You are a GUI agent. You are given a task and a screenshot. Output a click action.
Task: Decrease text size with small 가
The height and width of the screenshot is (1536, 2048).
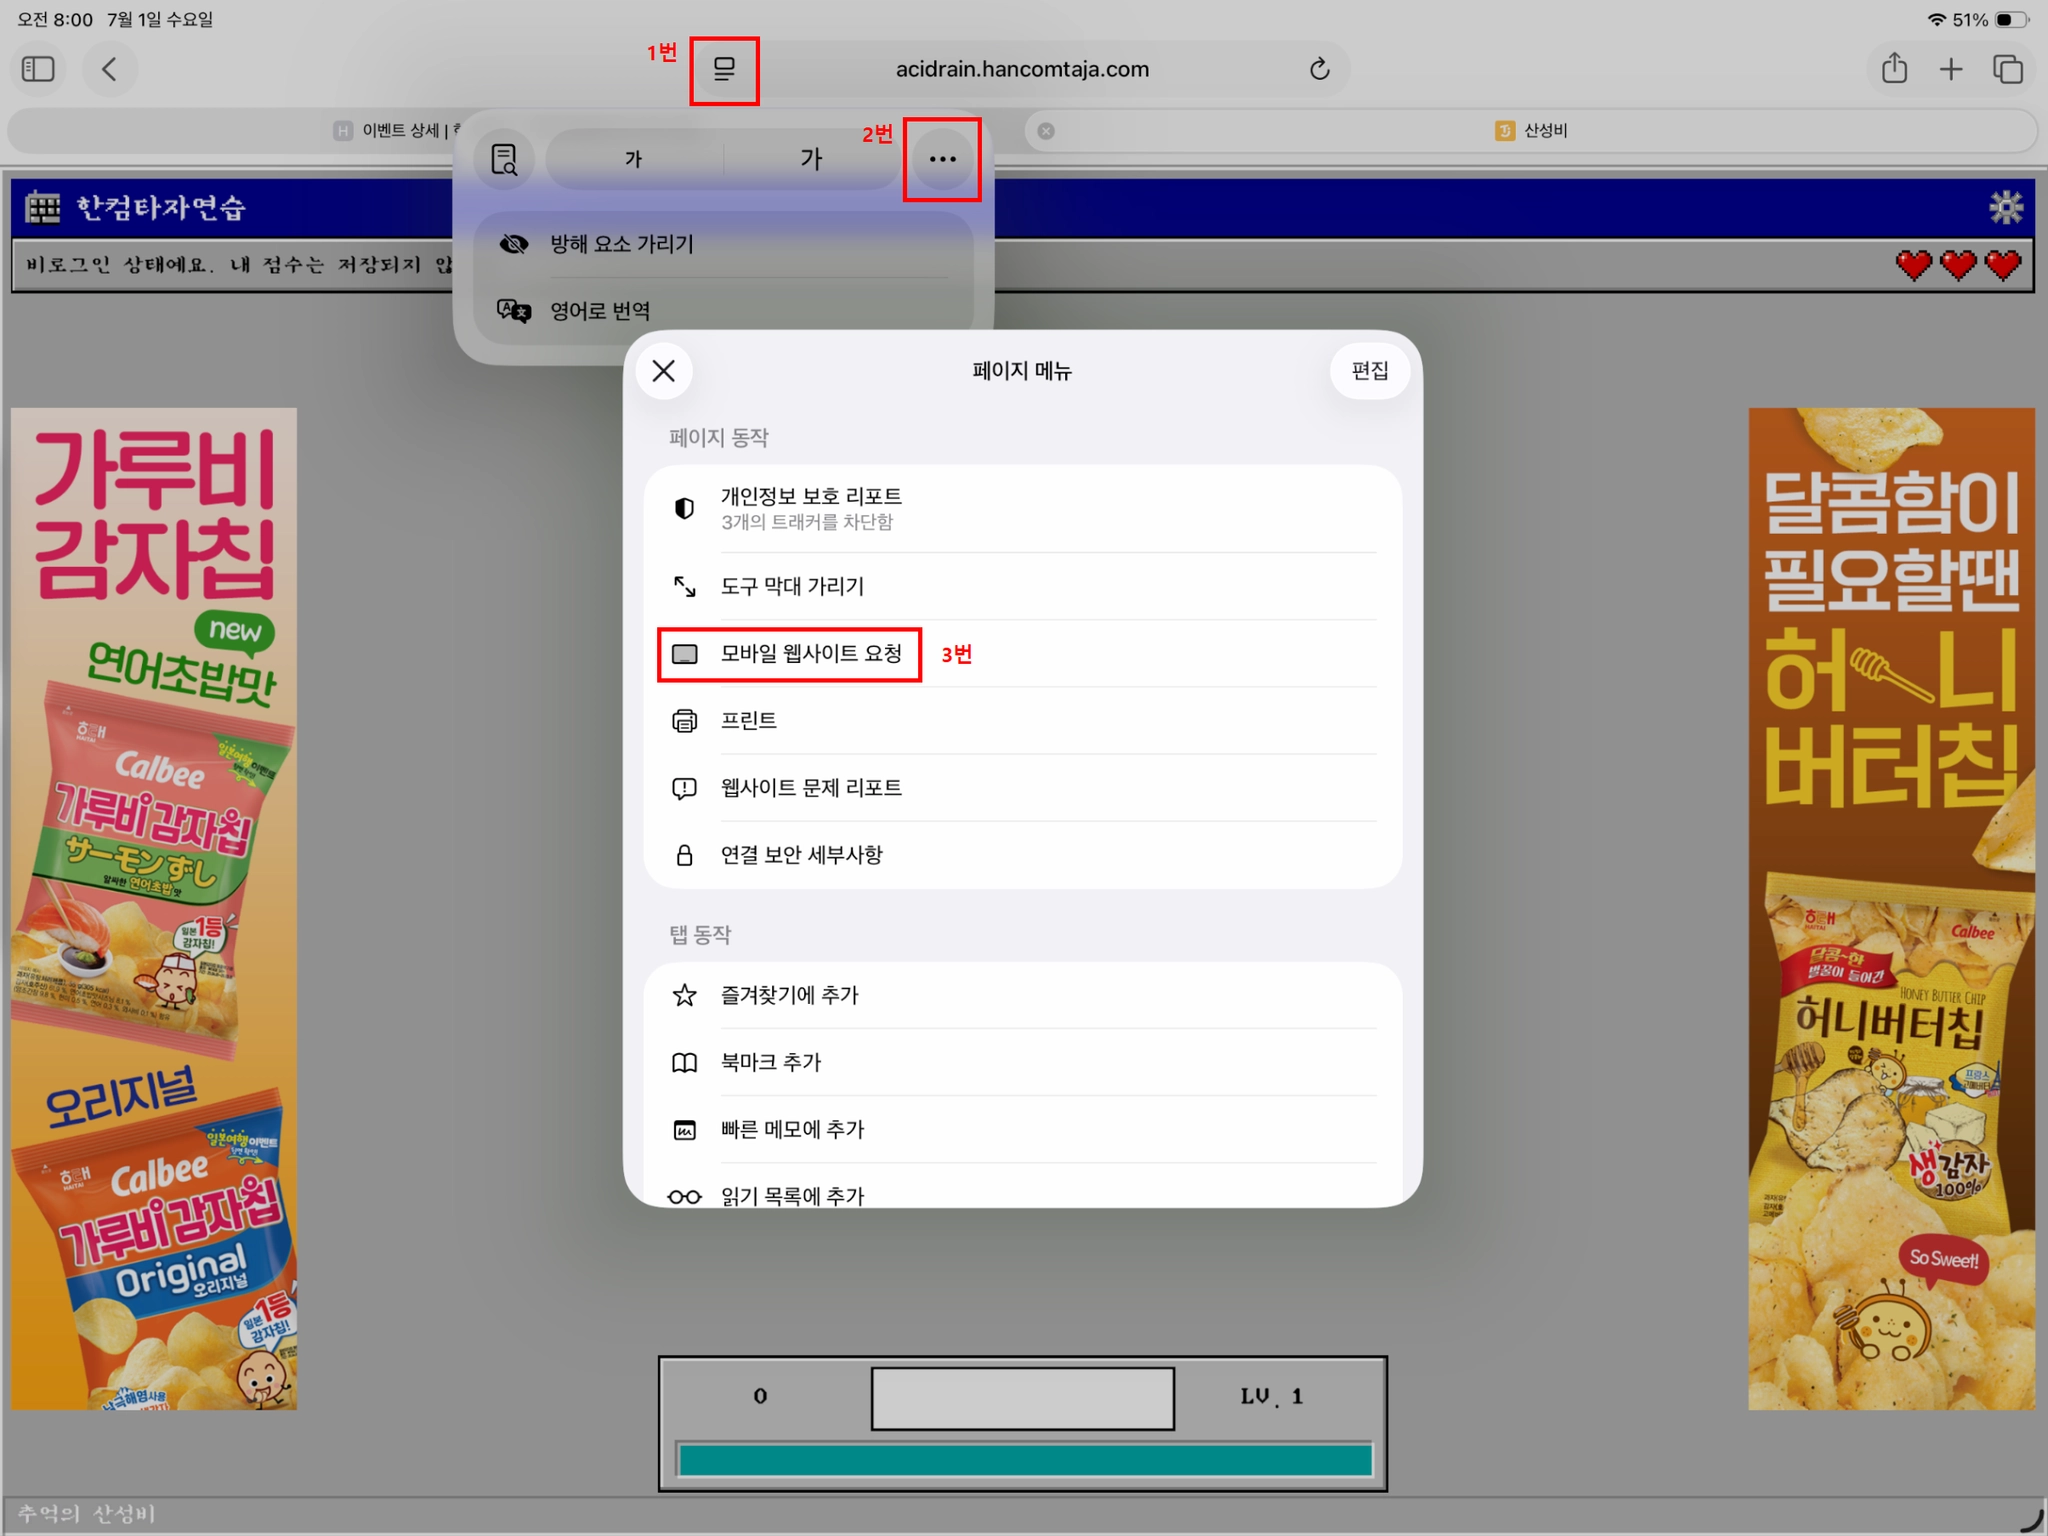(x=633, y=159)
